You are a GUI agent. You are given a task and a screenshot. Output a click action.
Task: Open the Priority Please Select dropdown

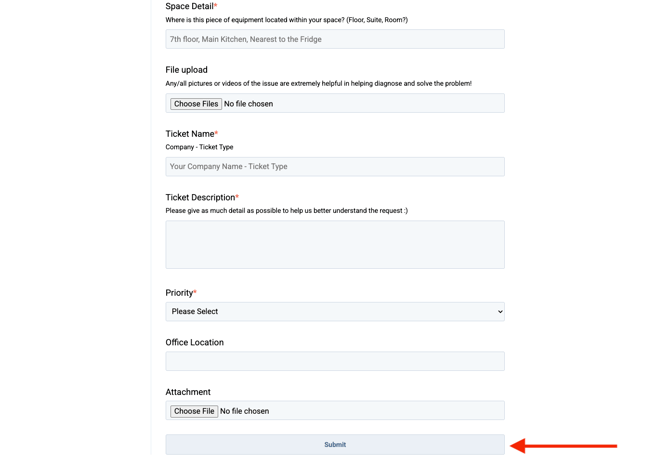tap(335, 311)
